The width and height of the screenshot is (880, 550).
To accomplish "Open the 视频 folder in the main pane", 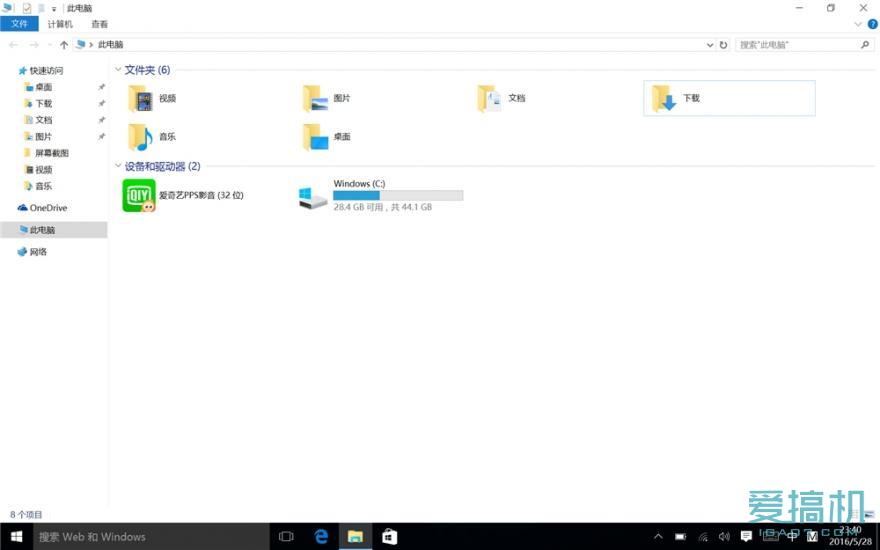I will coord(153,99).
